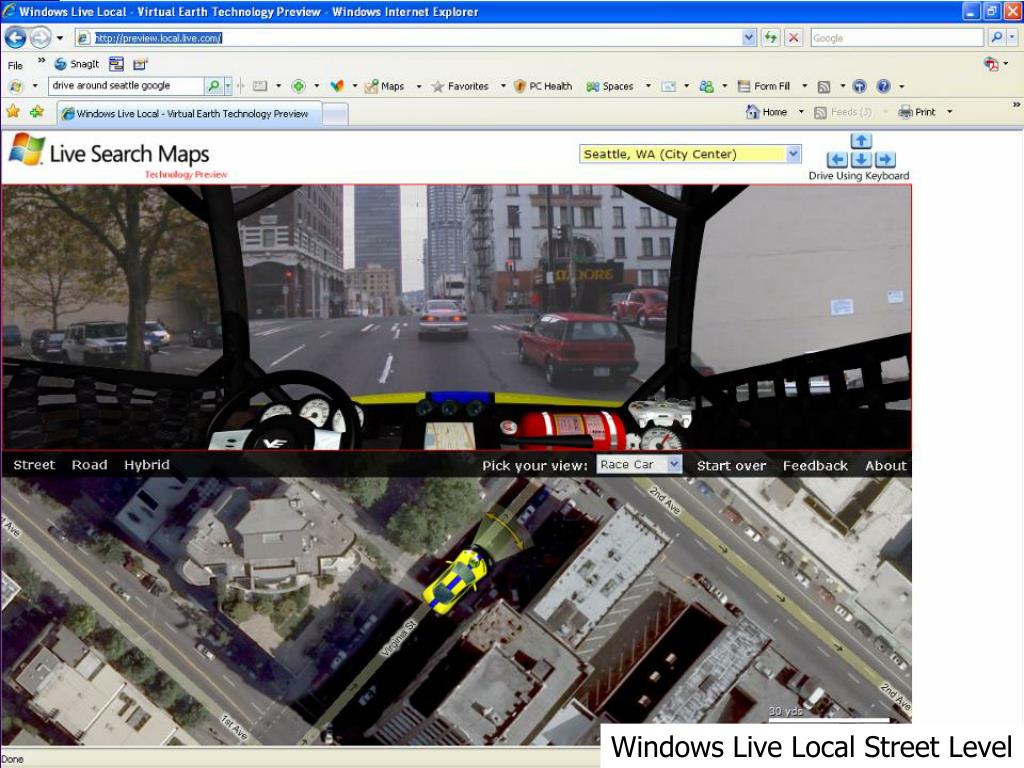The height and width of the screenshot is (768, 1024).
Task: Click the "Virginia St" label on the map
Action: click(x=398, y=639)
